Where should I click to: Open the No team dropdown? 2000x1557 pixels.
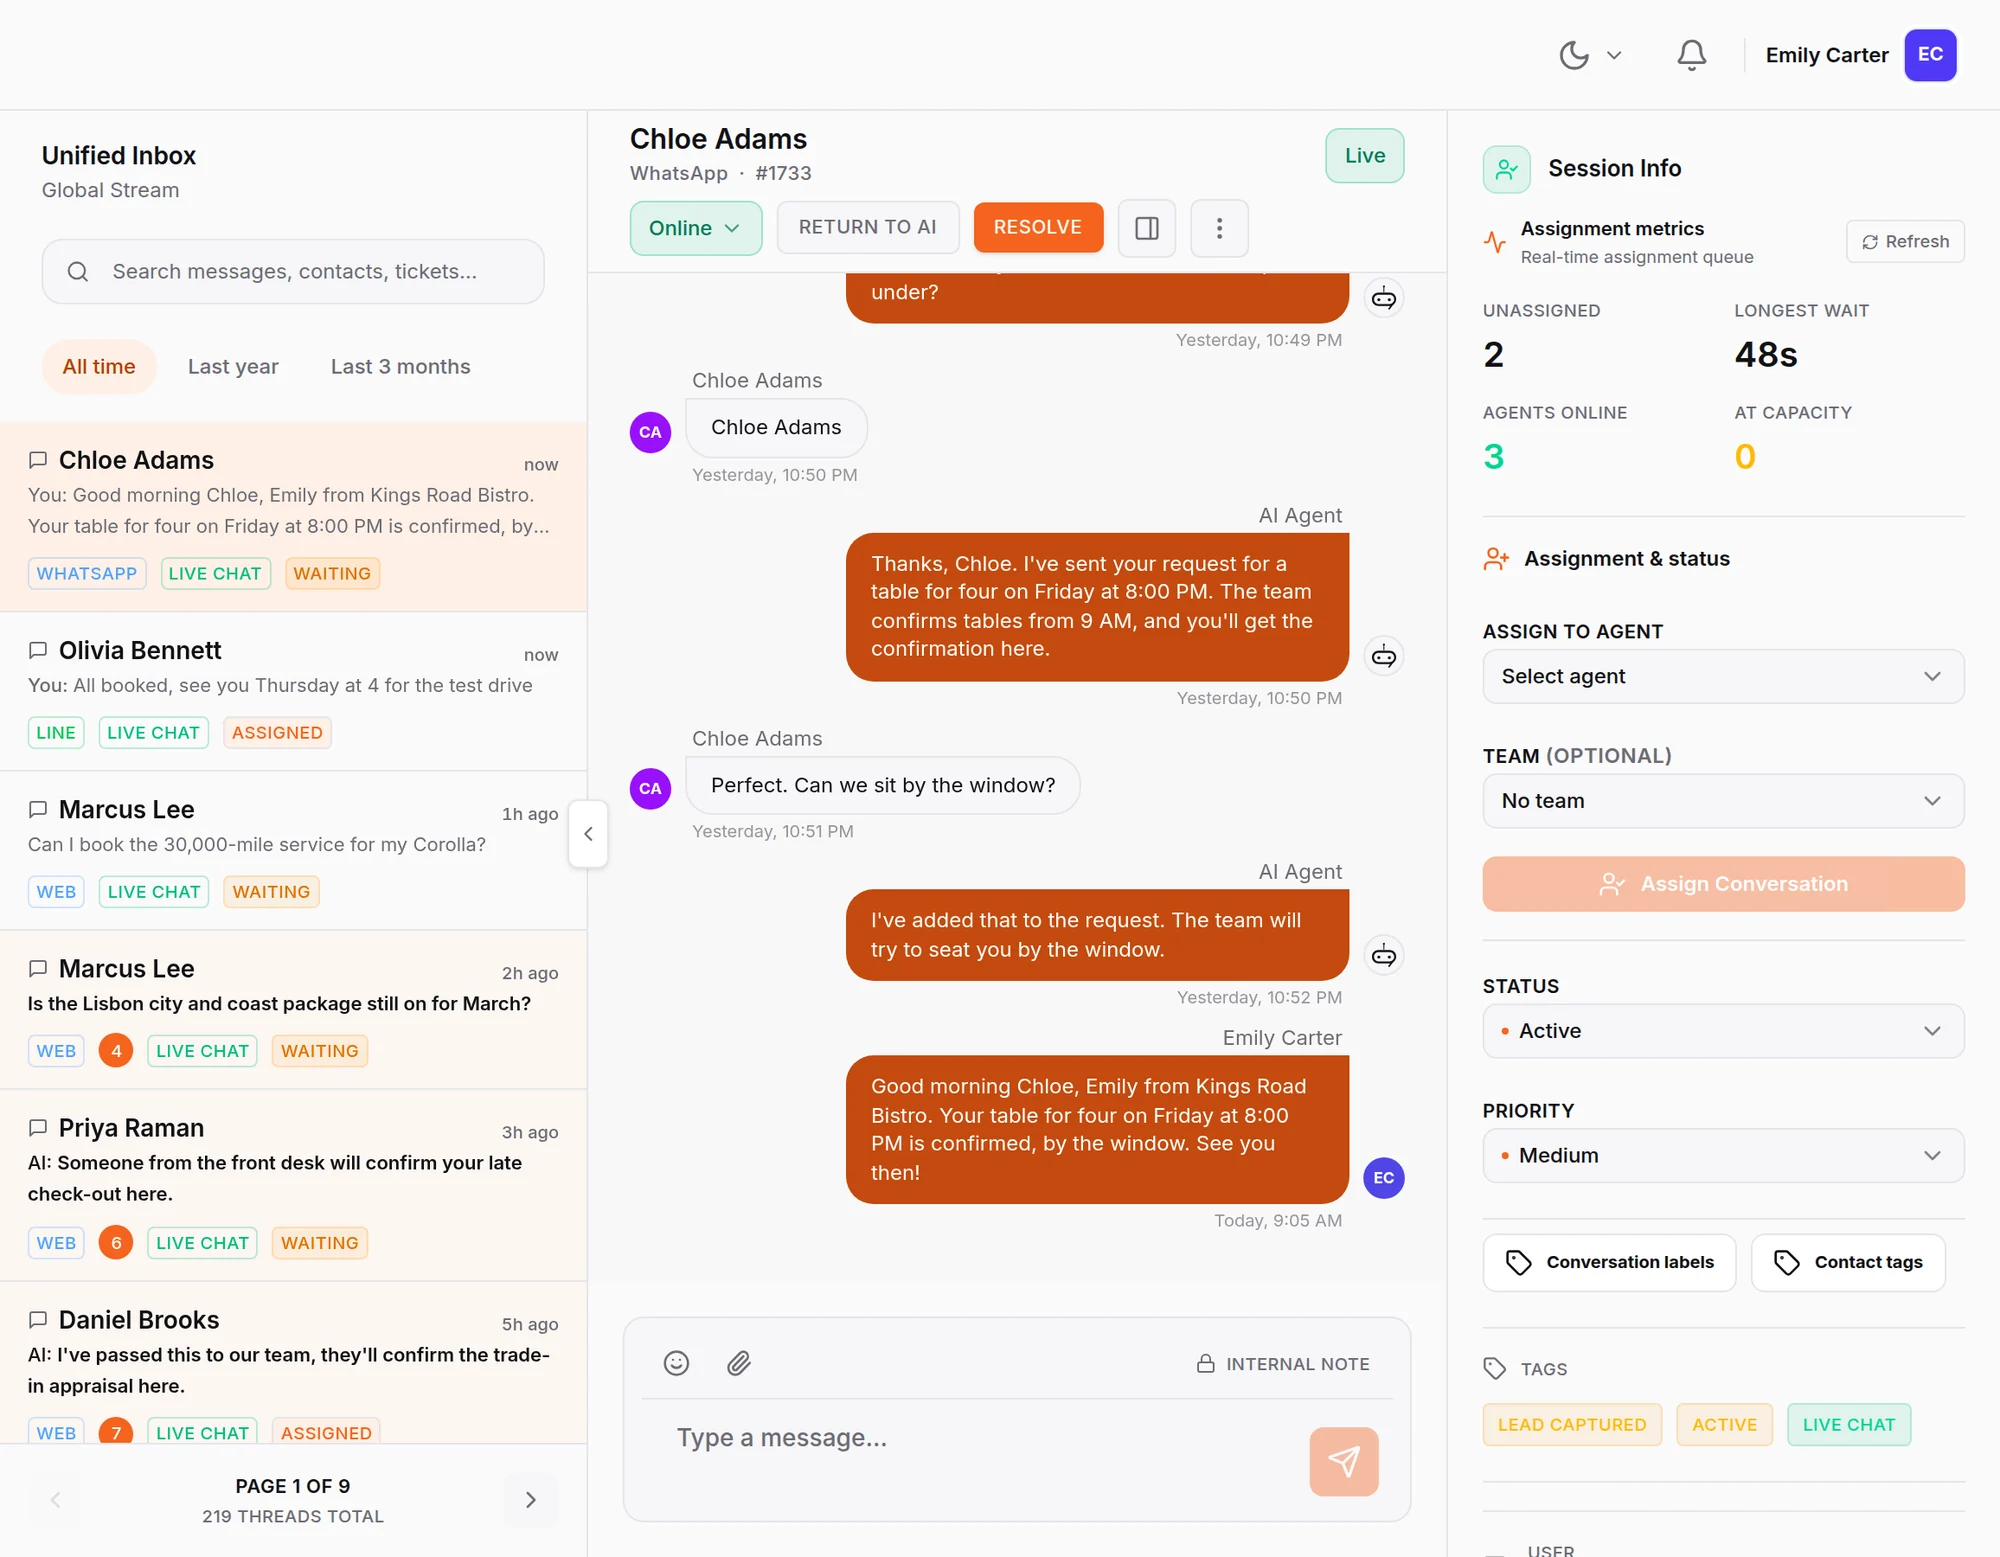tap(1722, 801)
